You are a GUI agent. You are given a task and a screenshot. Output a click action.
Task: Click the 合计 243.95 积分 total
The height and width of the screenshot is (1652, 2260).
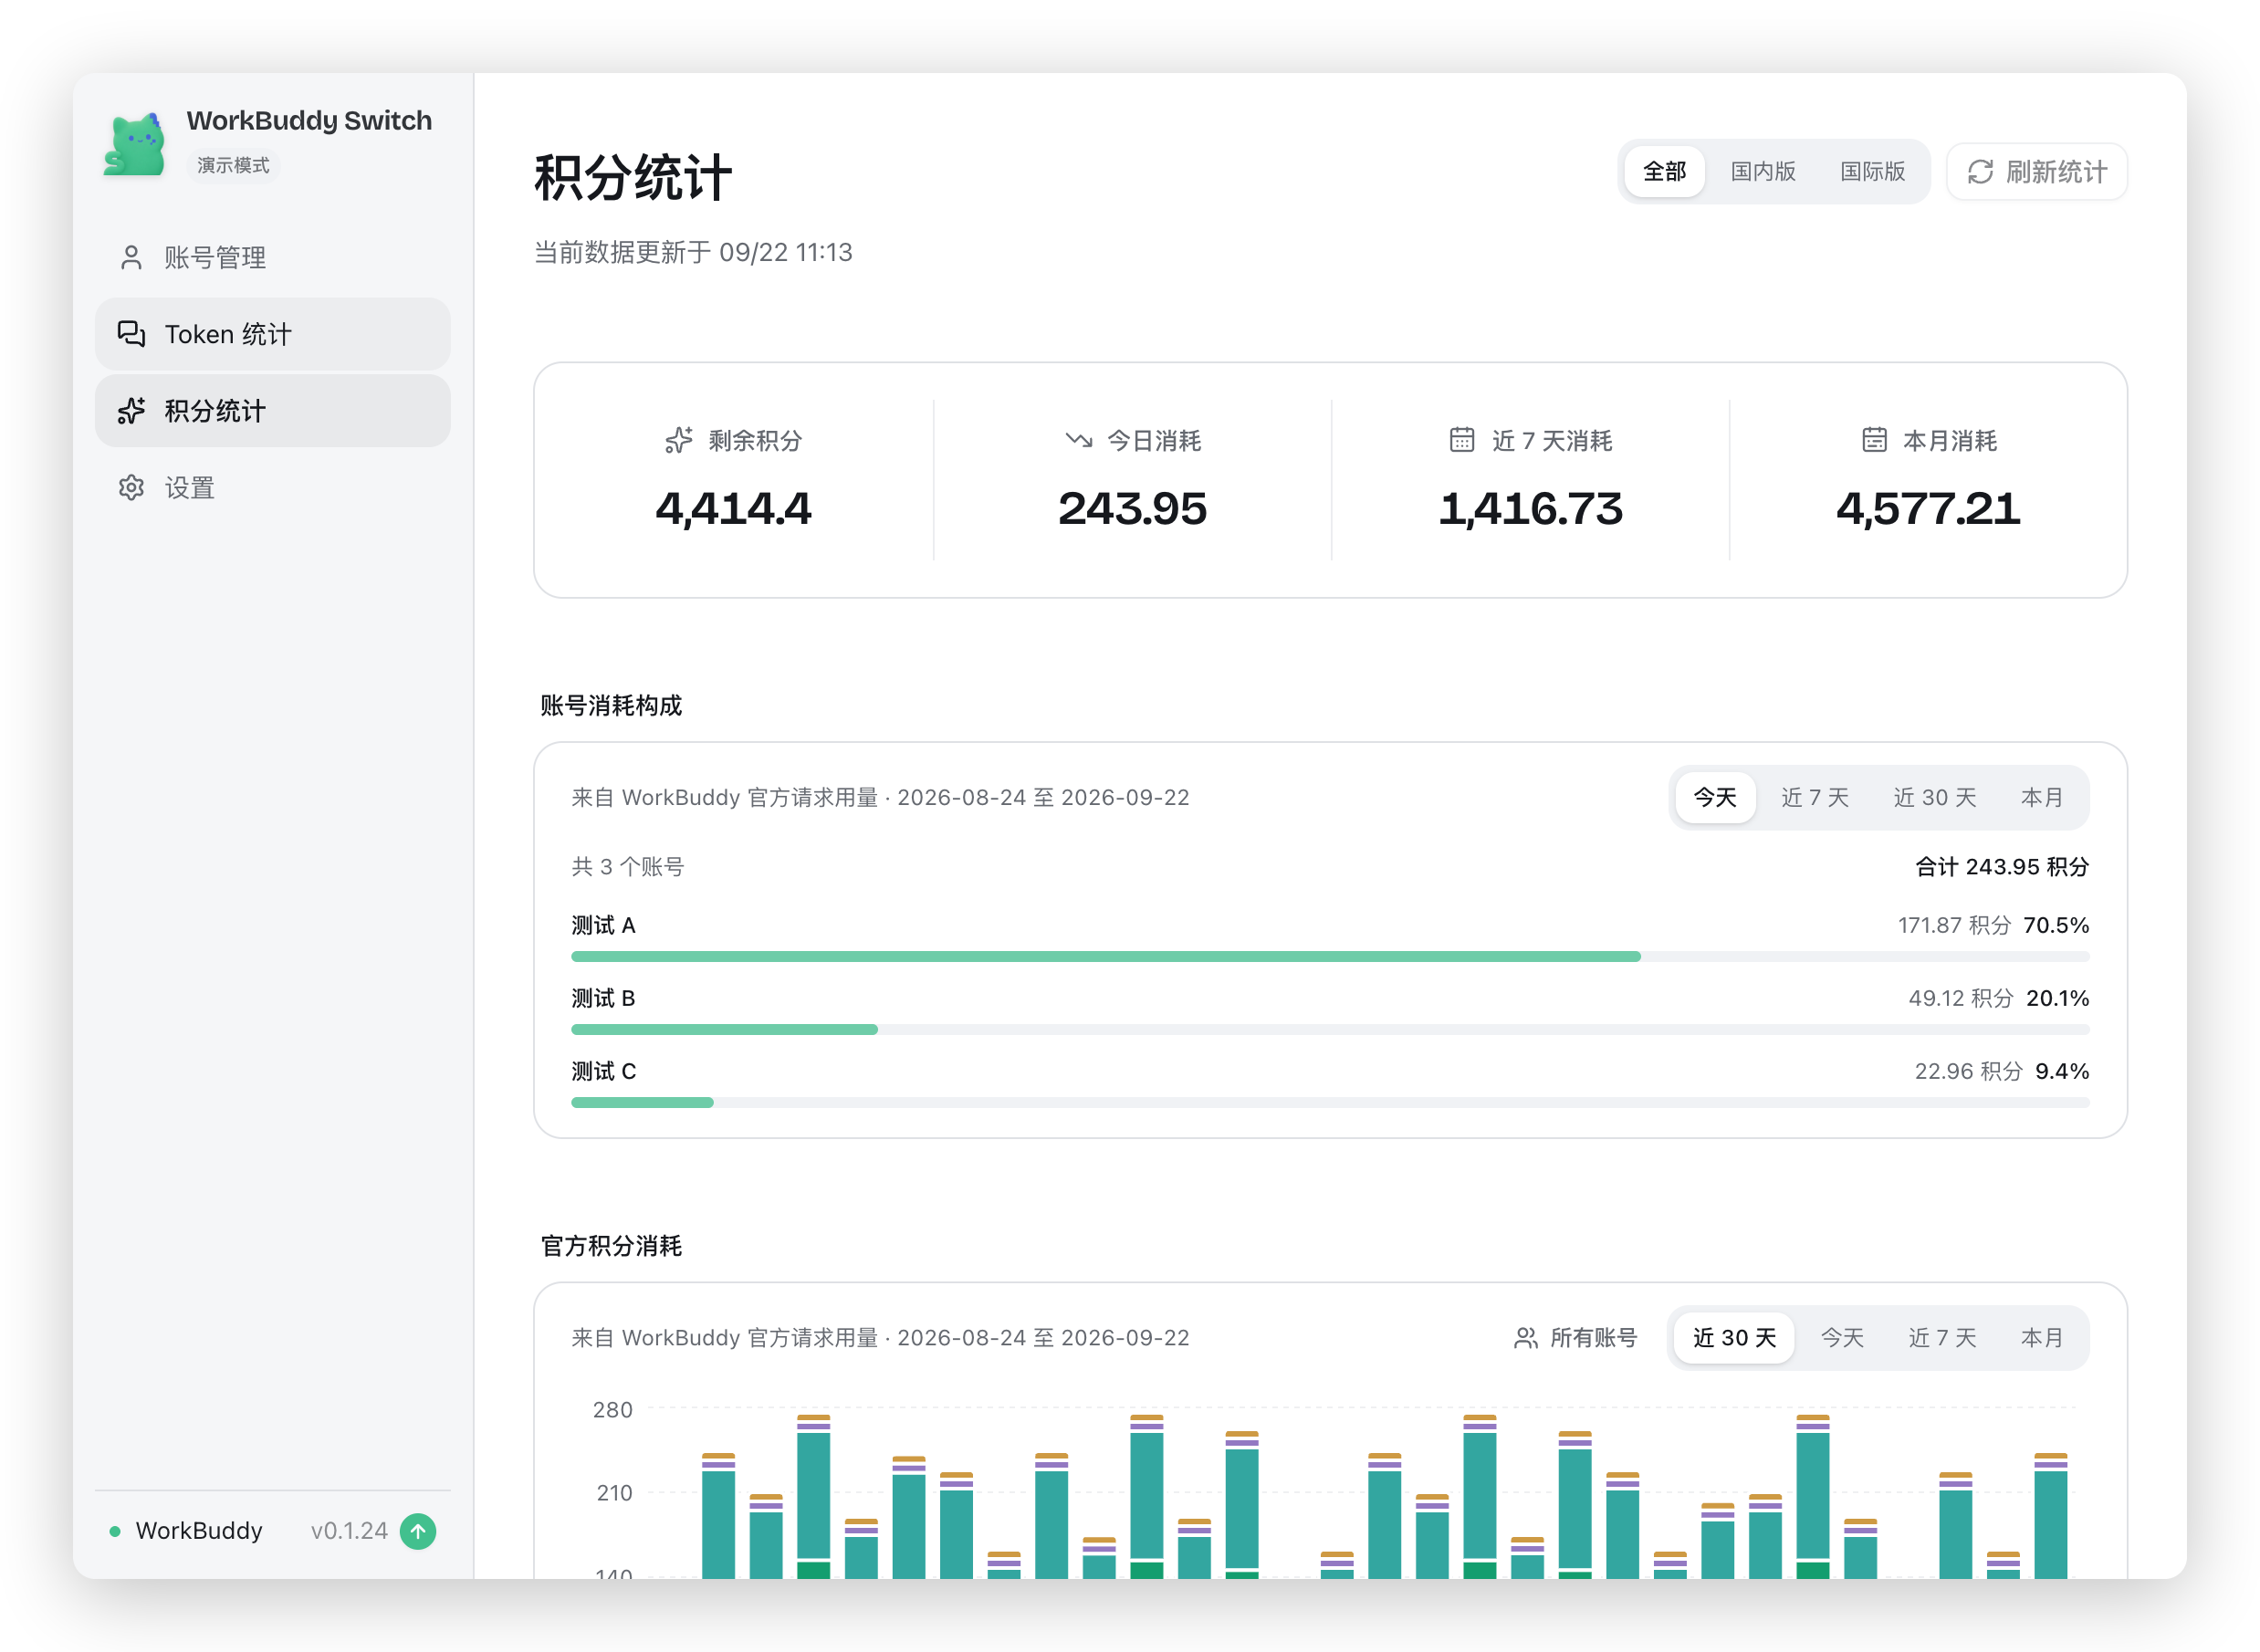click(x=2002, y=867)
